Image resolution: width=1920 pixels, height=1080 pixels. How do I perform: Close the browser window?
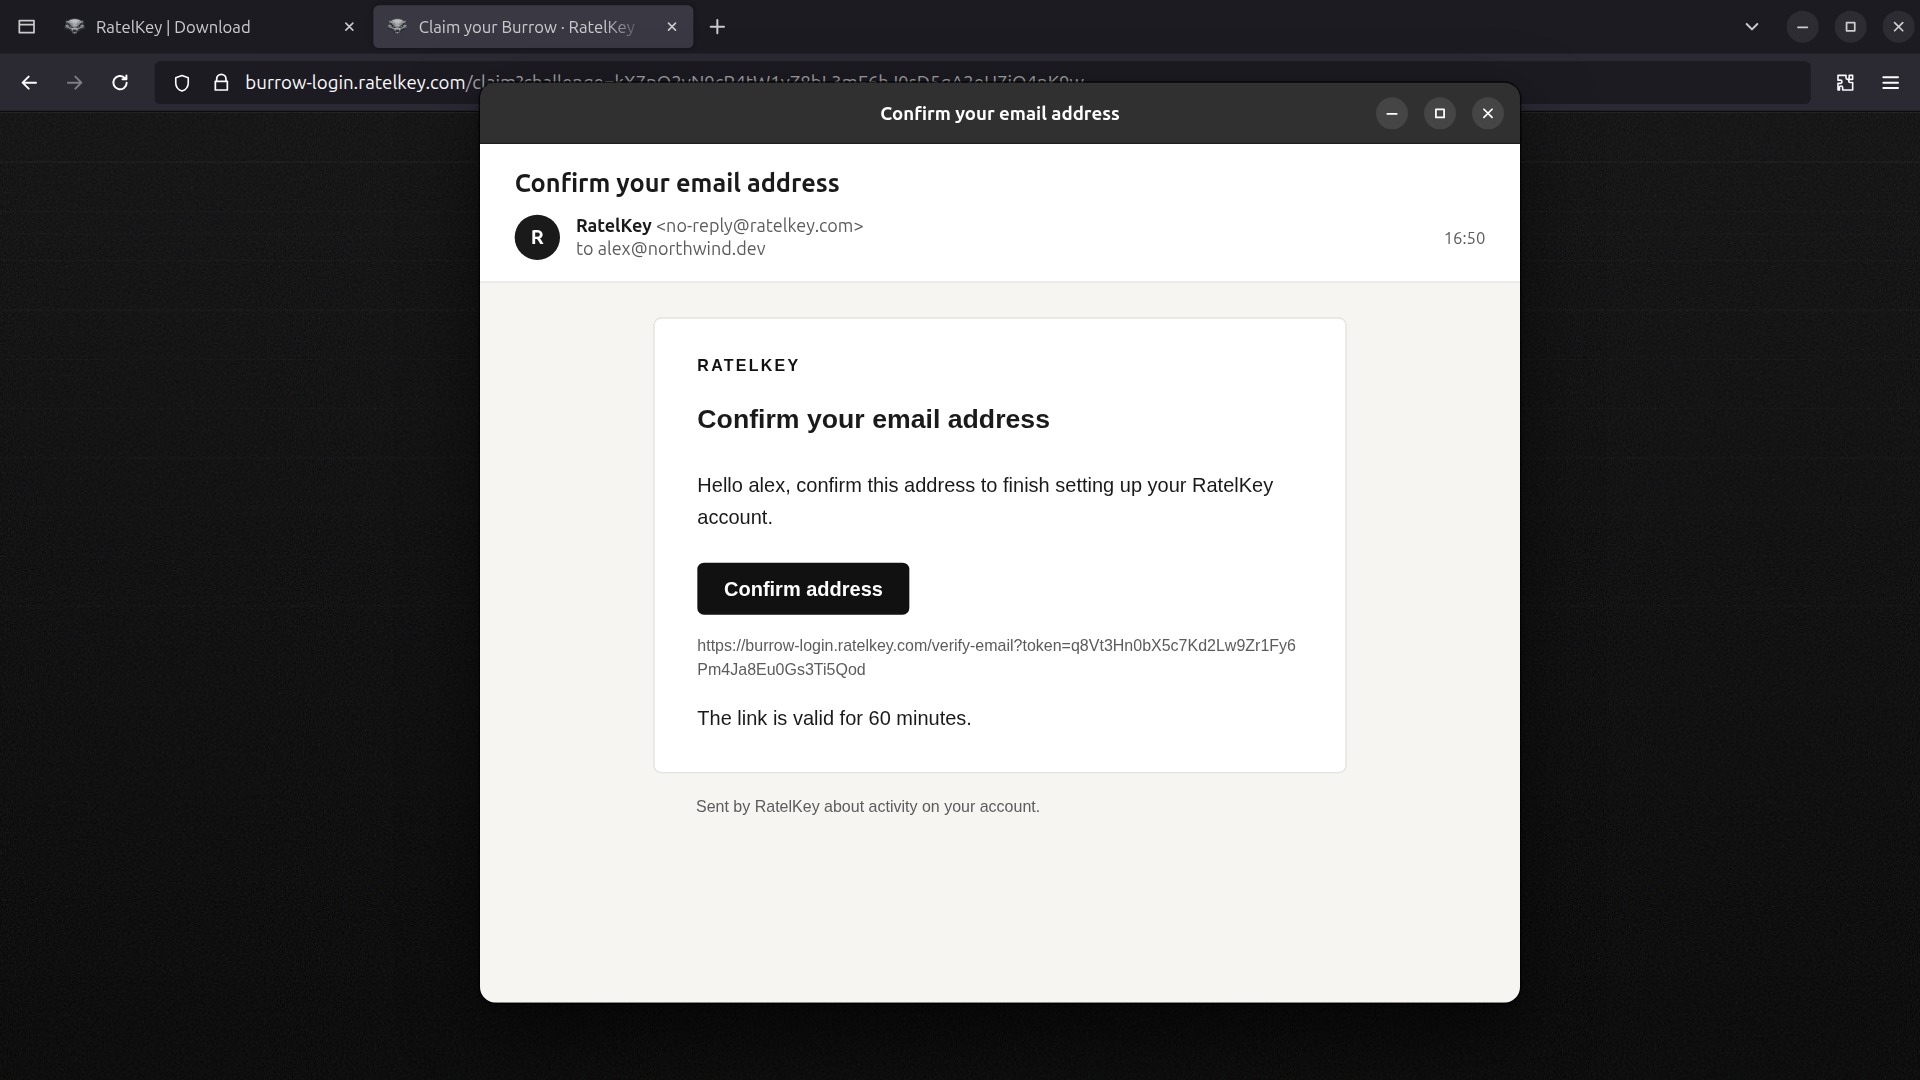pyautogui.click(x=1898, y=27)
